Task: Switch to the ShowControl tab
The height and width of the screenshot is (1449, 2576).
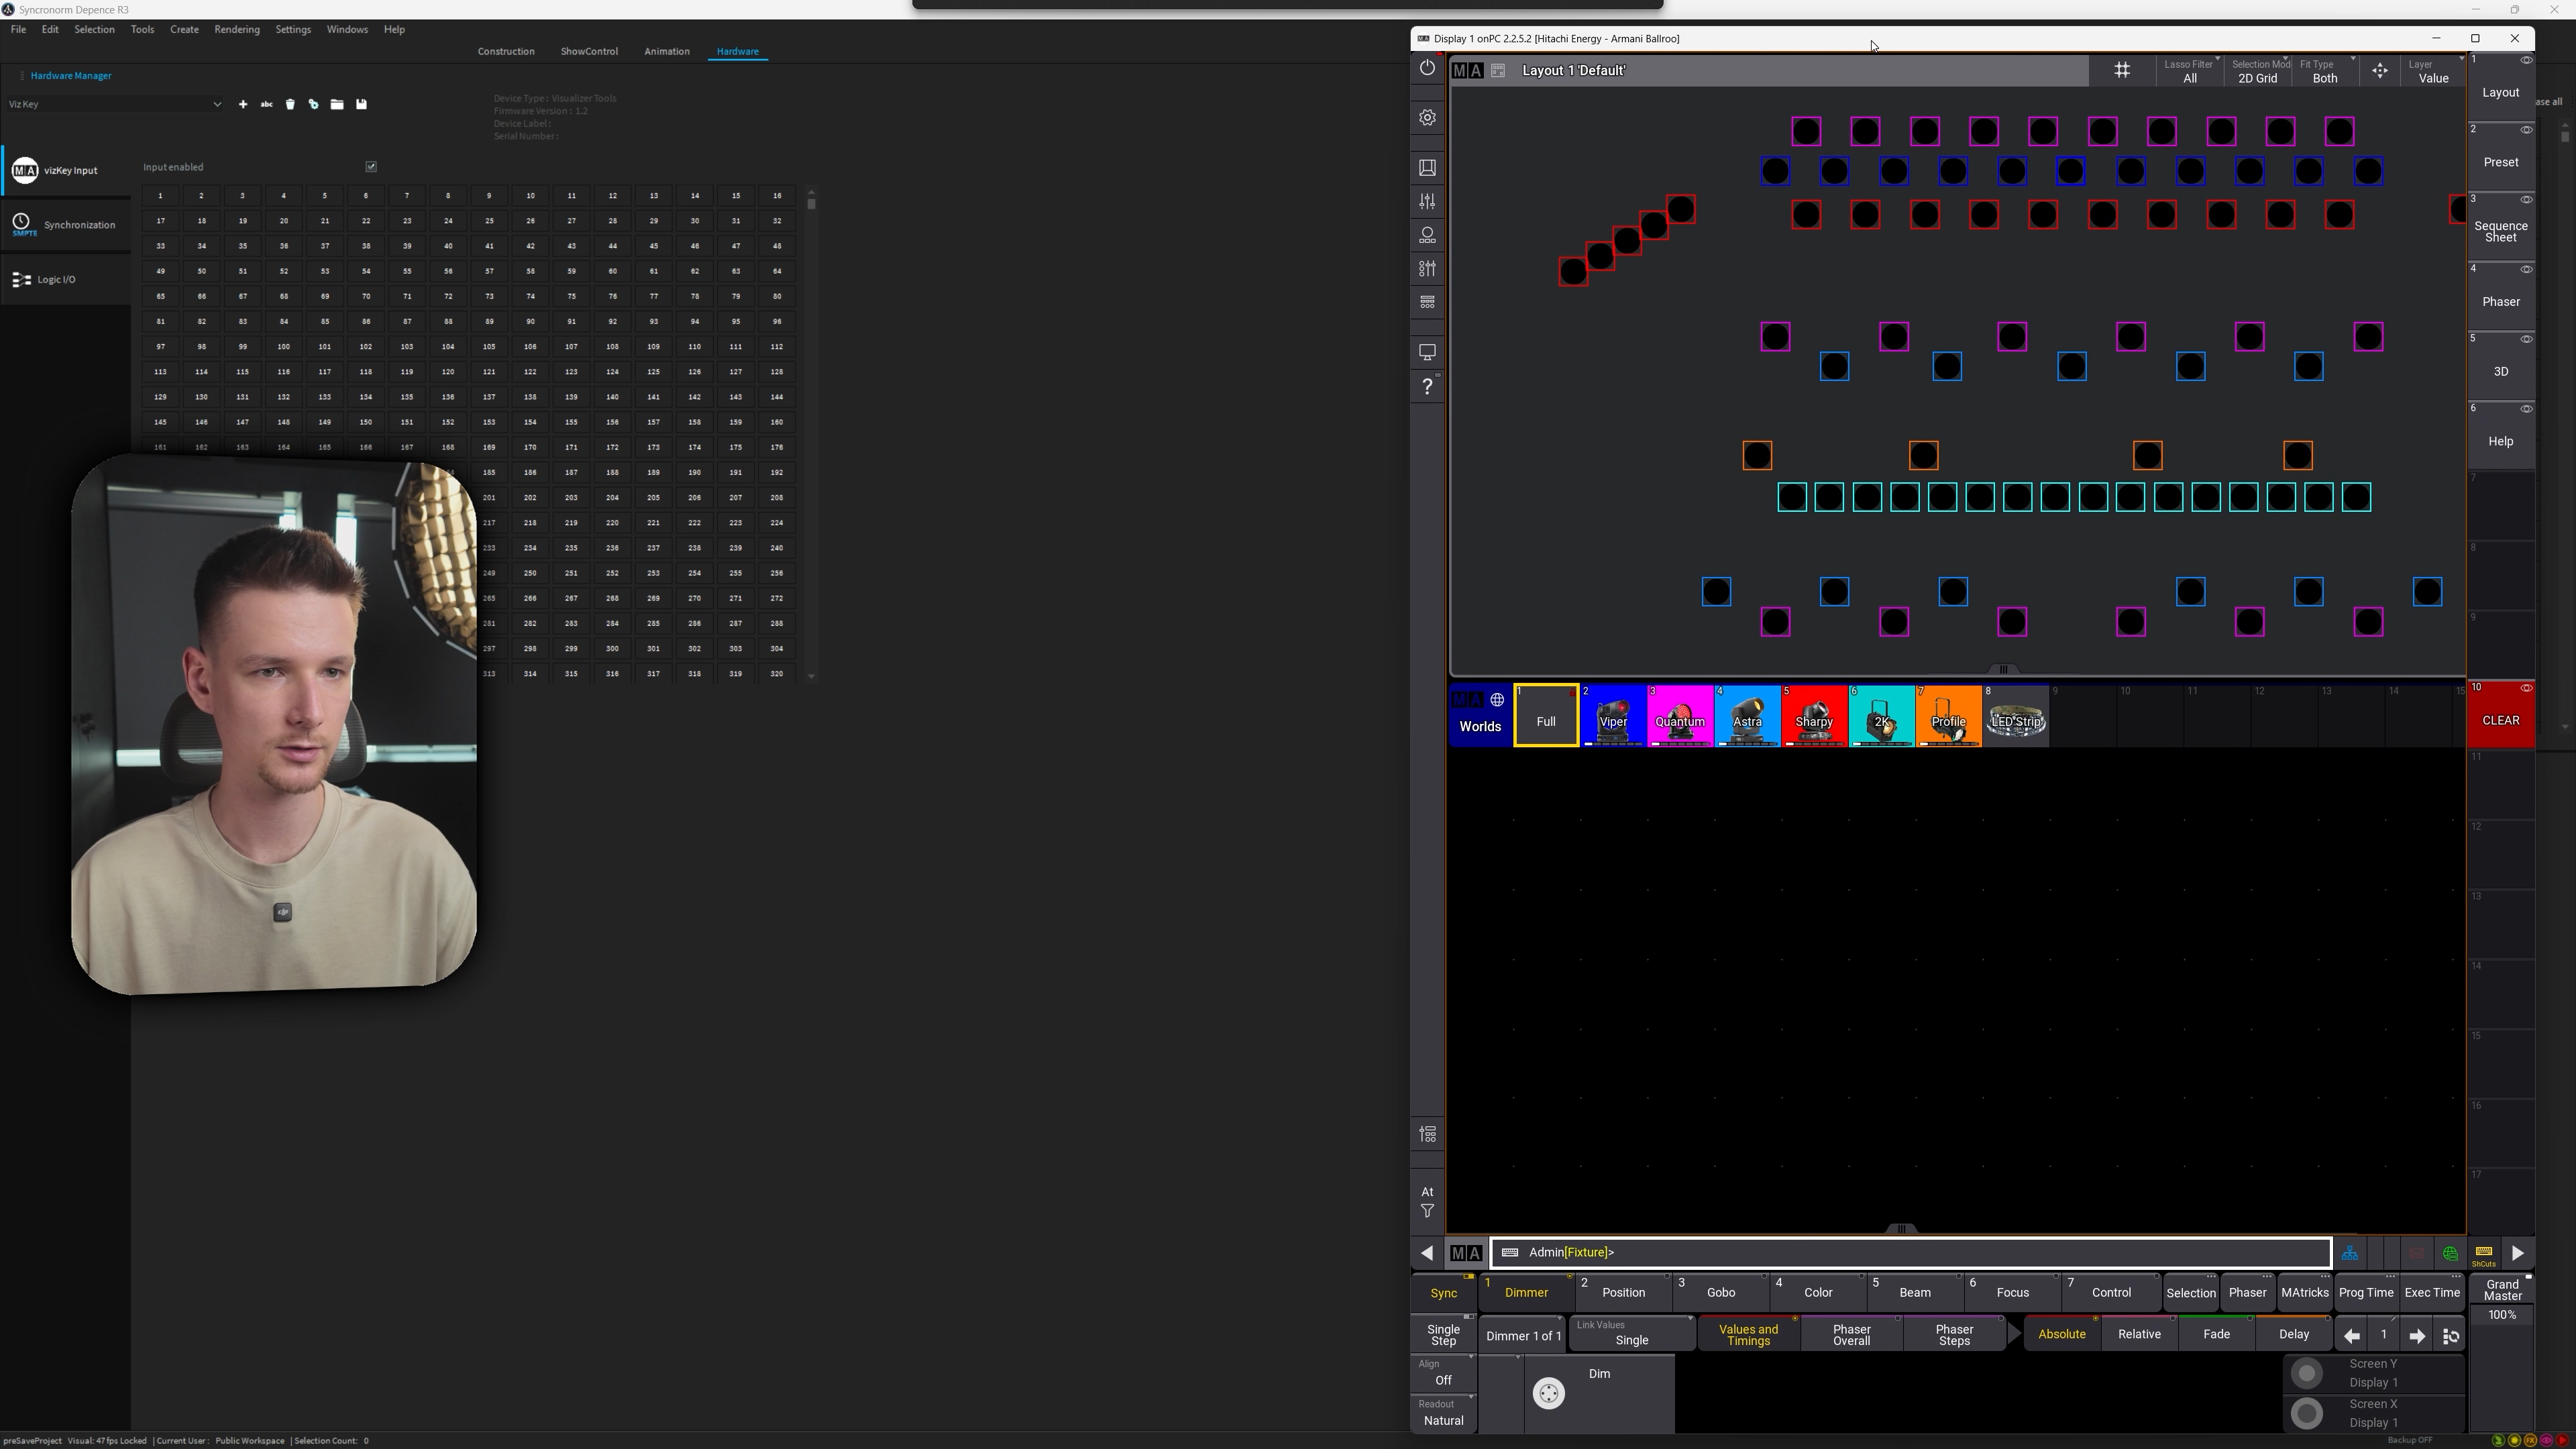Action: coord(589,51)
